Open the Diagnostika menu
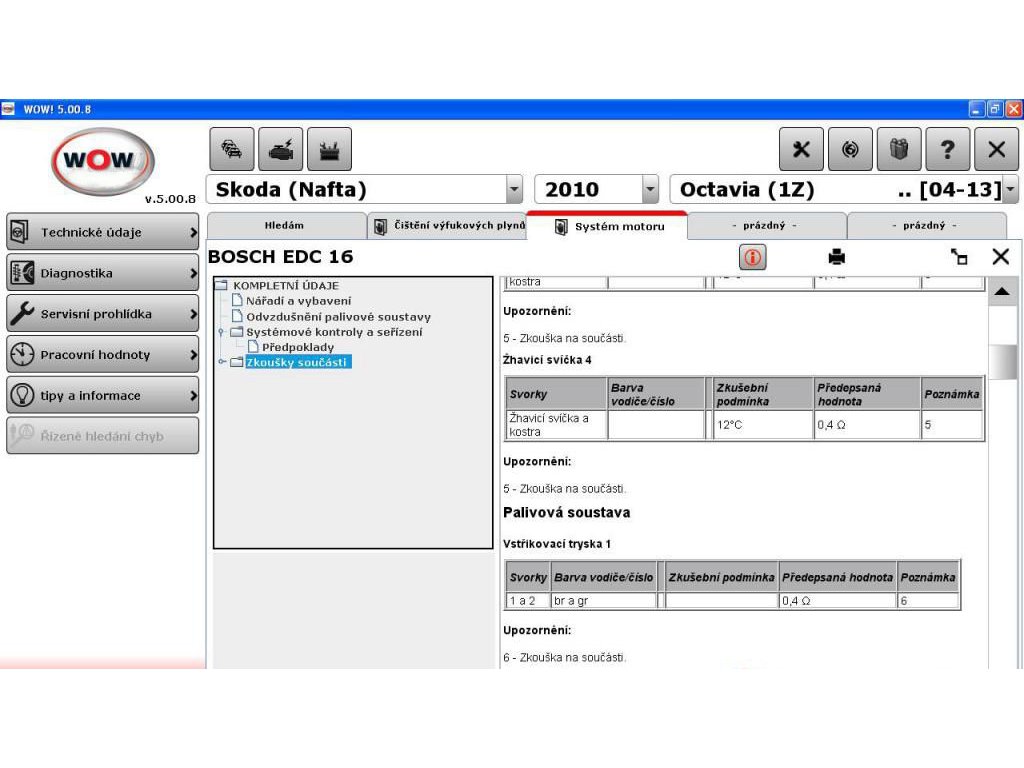This screenshot has width=1024, height=768. (103, 273)
